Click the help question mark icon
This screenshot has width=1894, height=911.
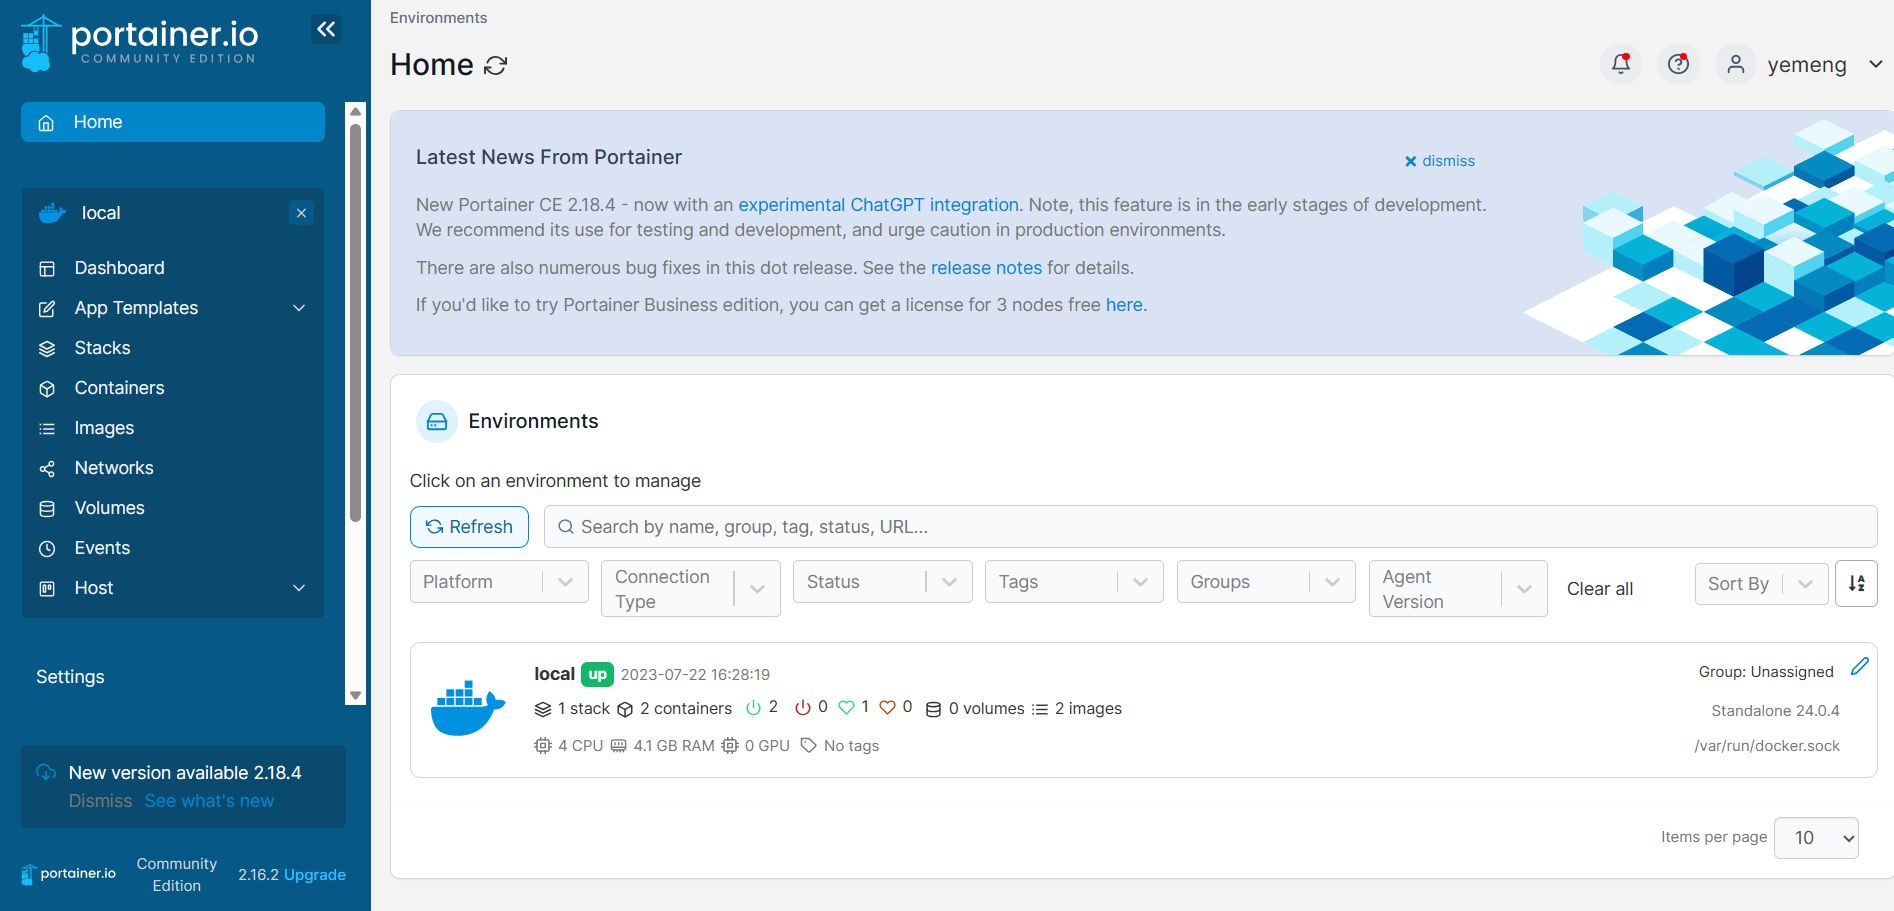[x=1678, y=65]
